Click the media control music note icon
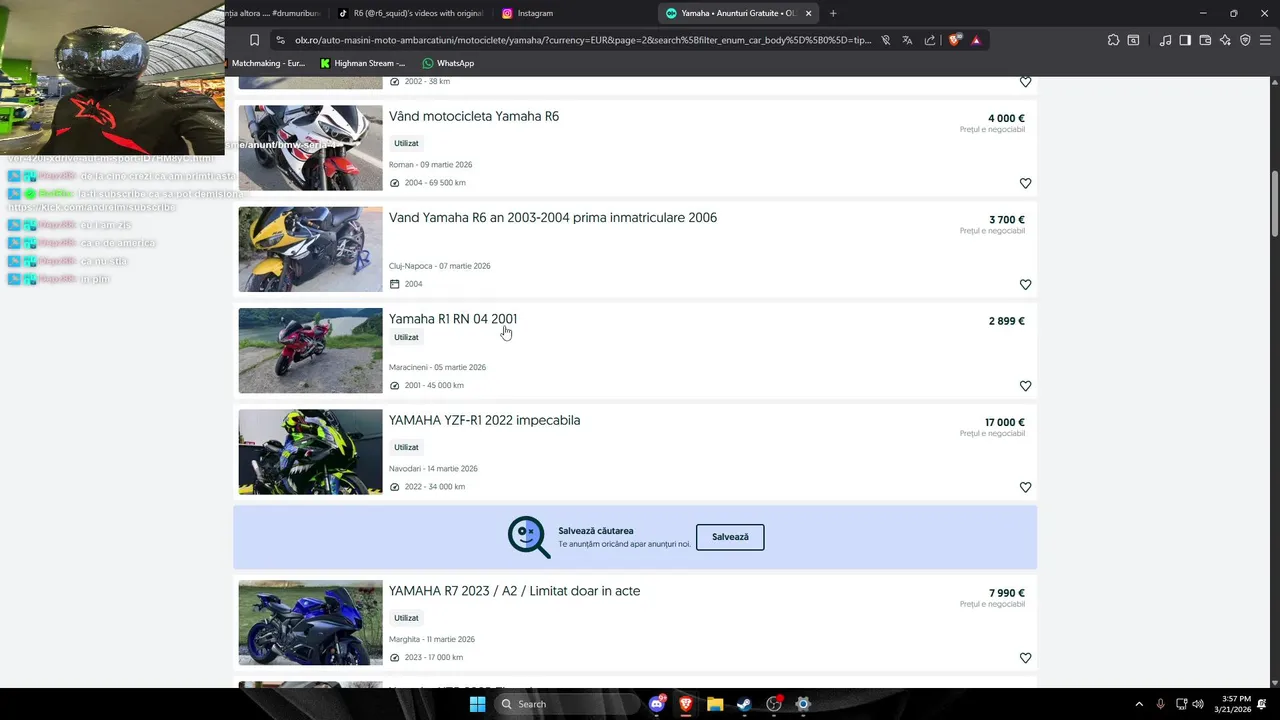Image resolution: width=1280 pixels, height=720 pixels. coord(1165,40)
